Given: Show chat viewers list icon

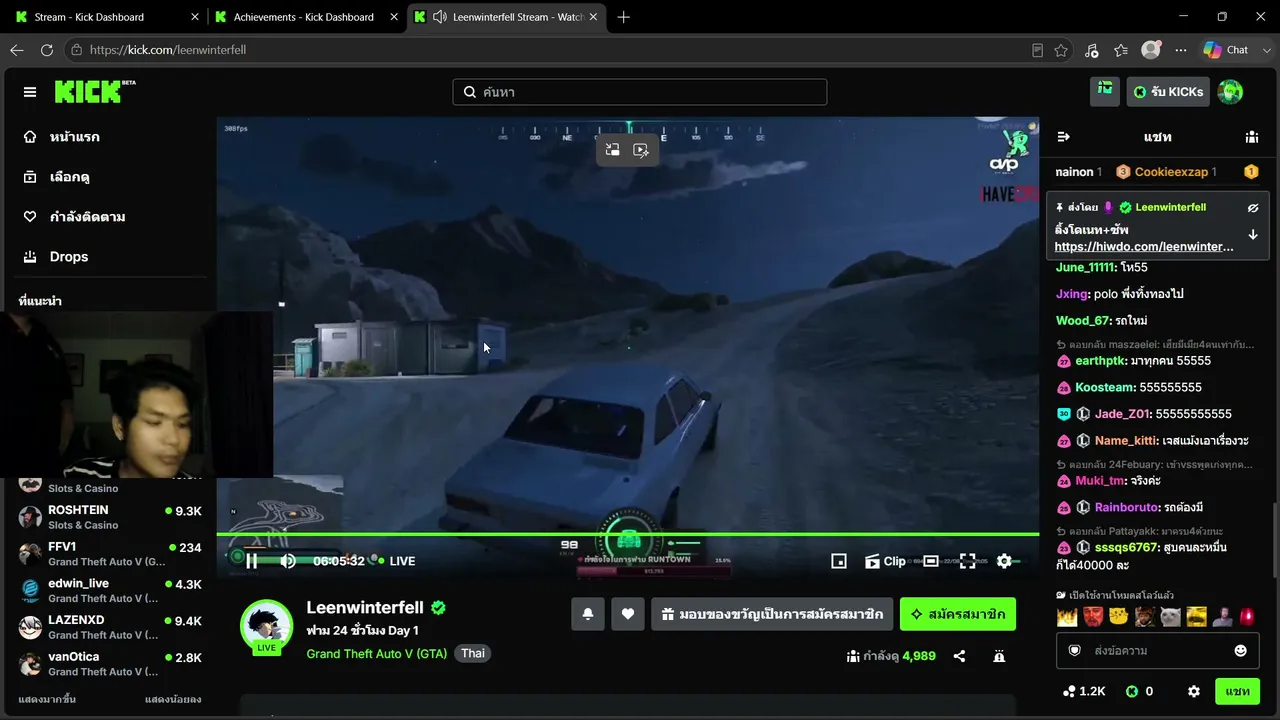Looking at the screenshot, I should pos(1252,137).
